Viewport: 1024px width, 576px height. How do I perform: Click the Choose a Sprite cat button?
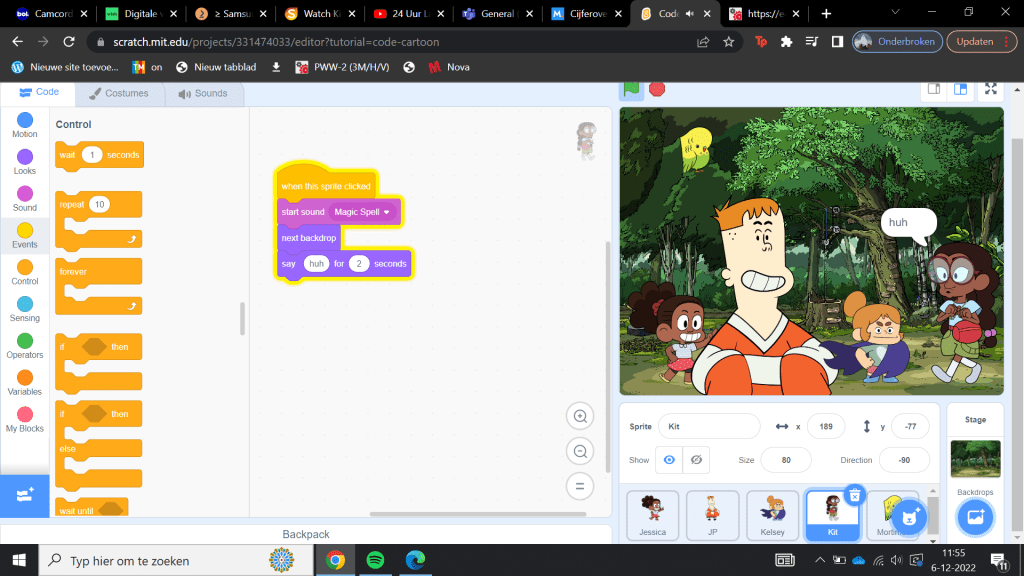coord(908,516)
